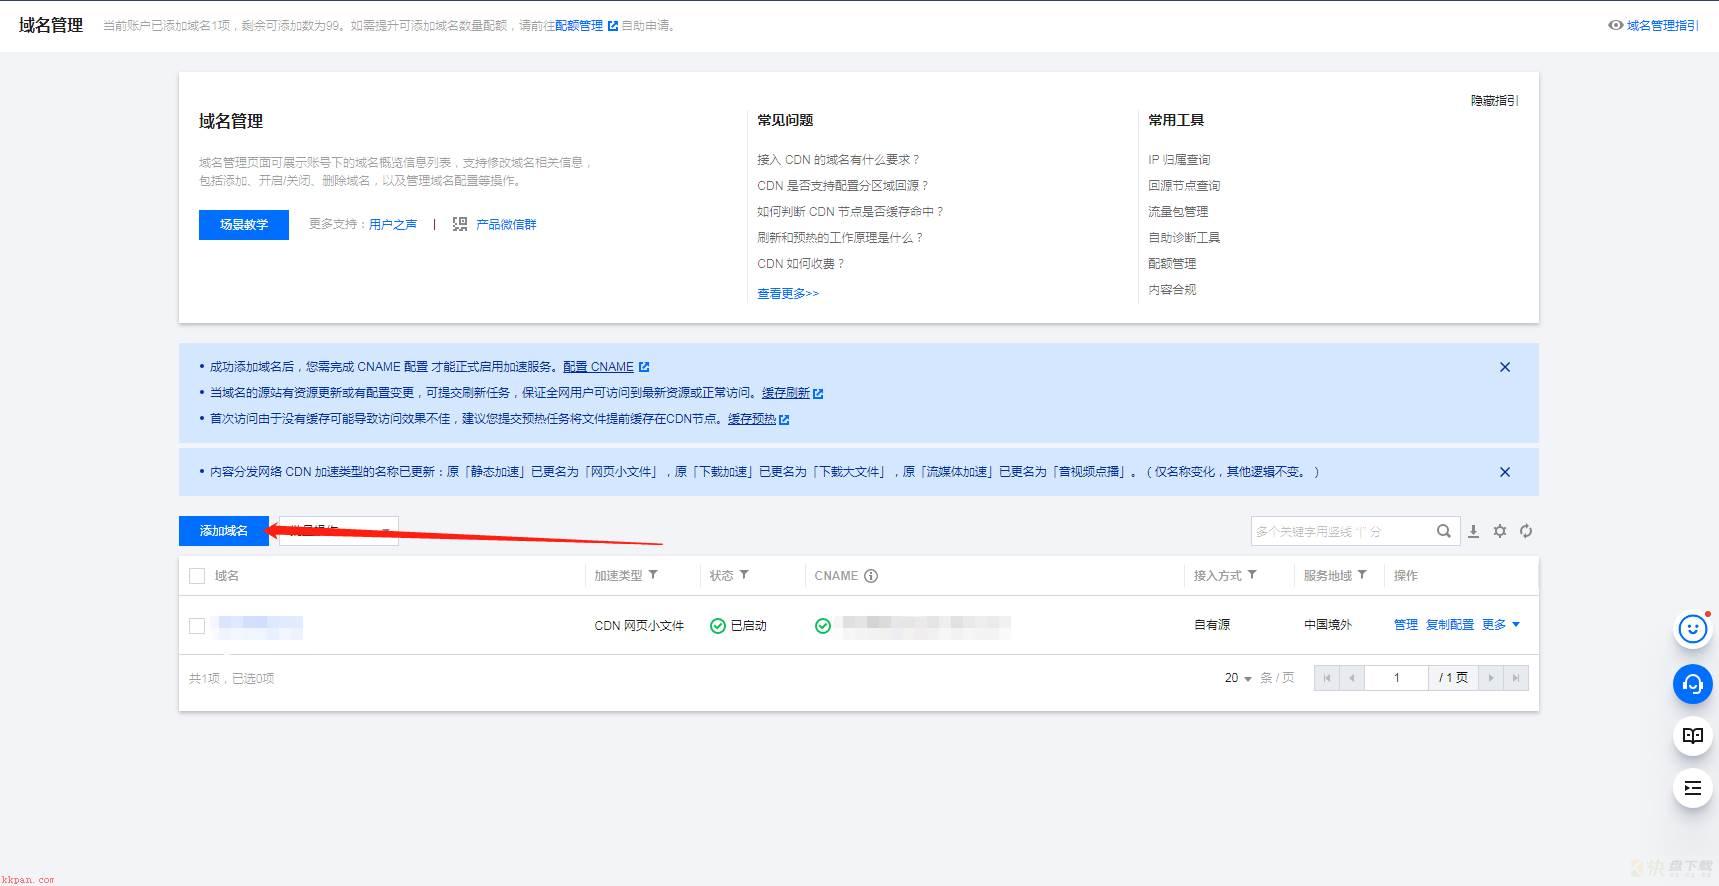Open the 缓存刷新 link
The image size is (1719, 886).
pyautogui.click(x=786, y=393)
